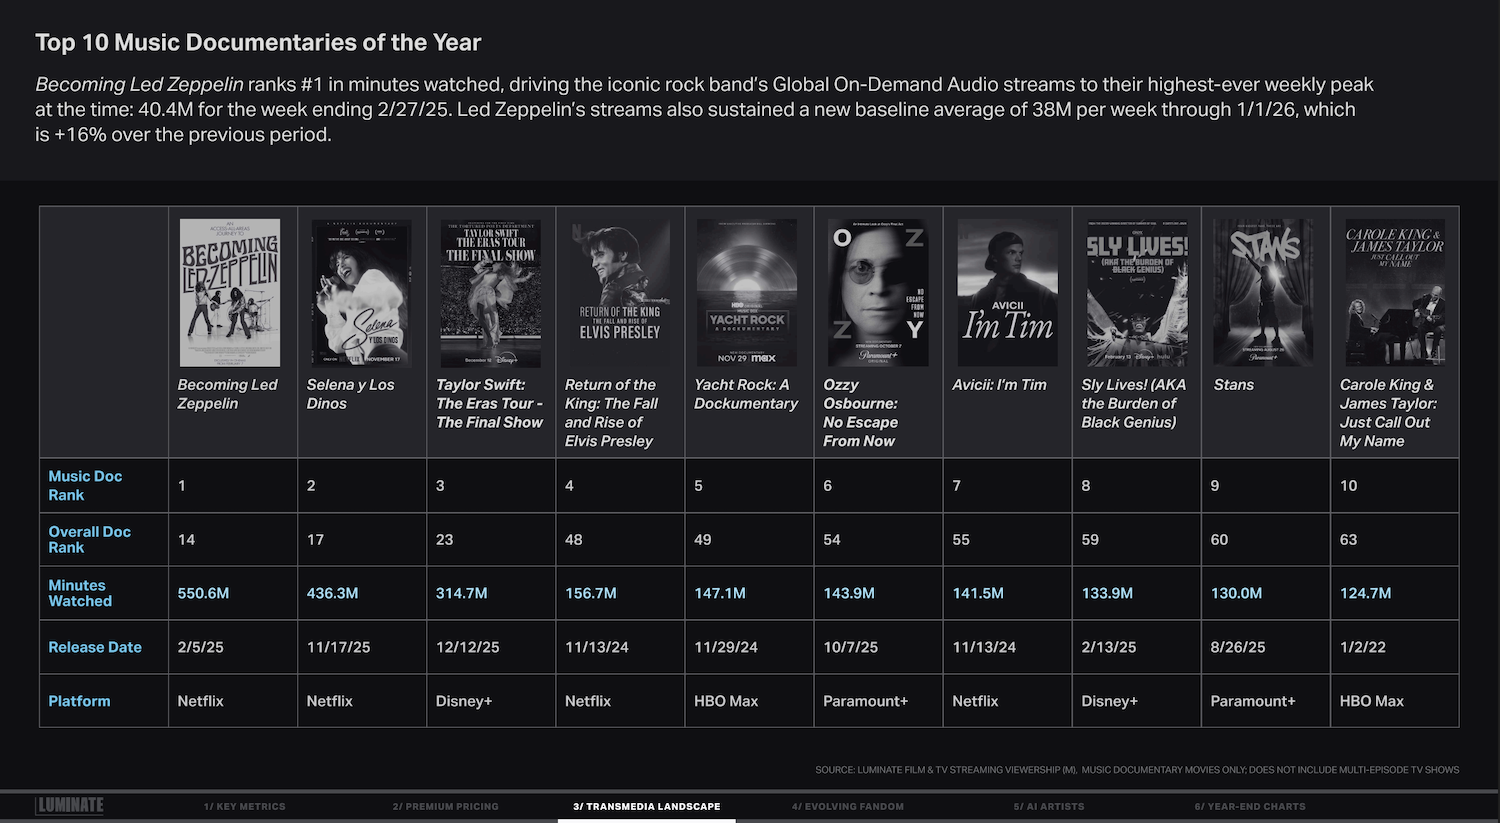Click the Platform row label

(x=79, y=701)
